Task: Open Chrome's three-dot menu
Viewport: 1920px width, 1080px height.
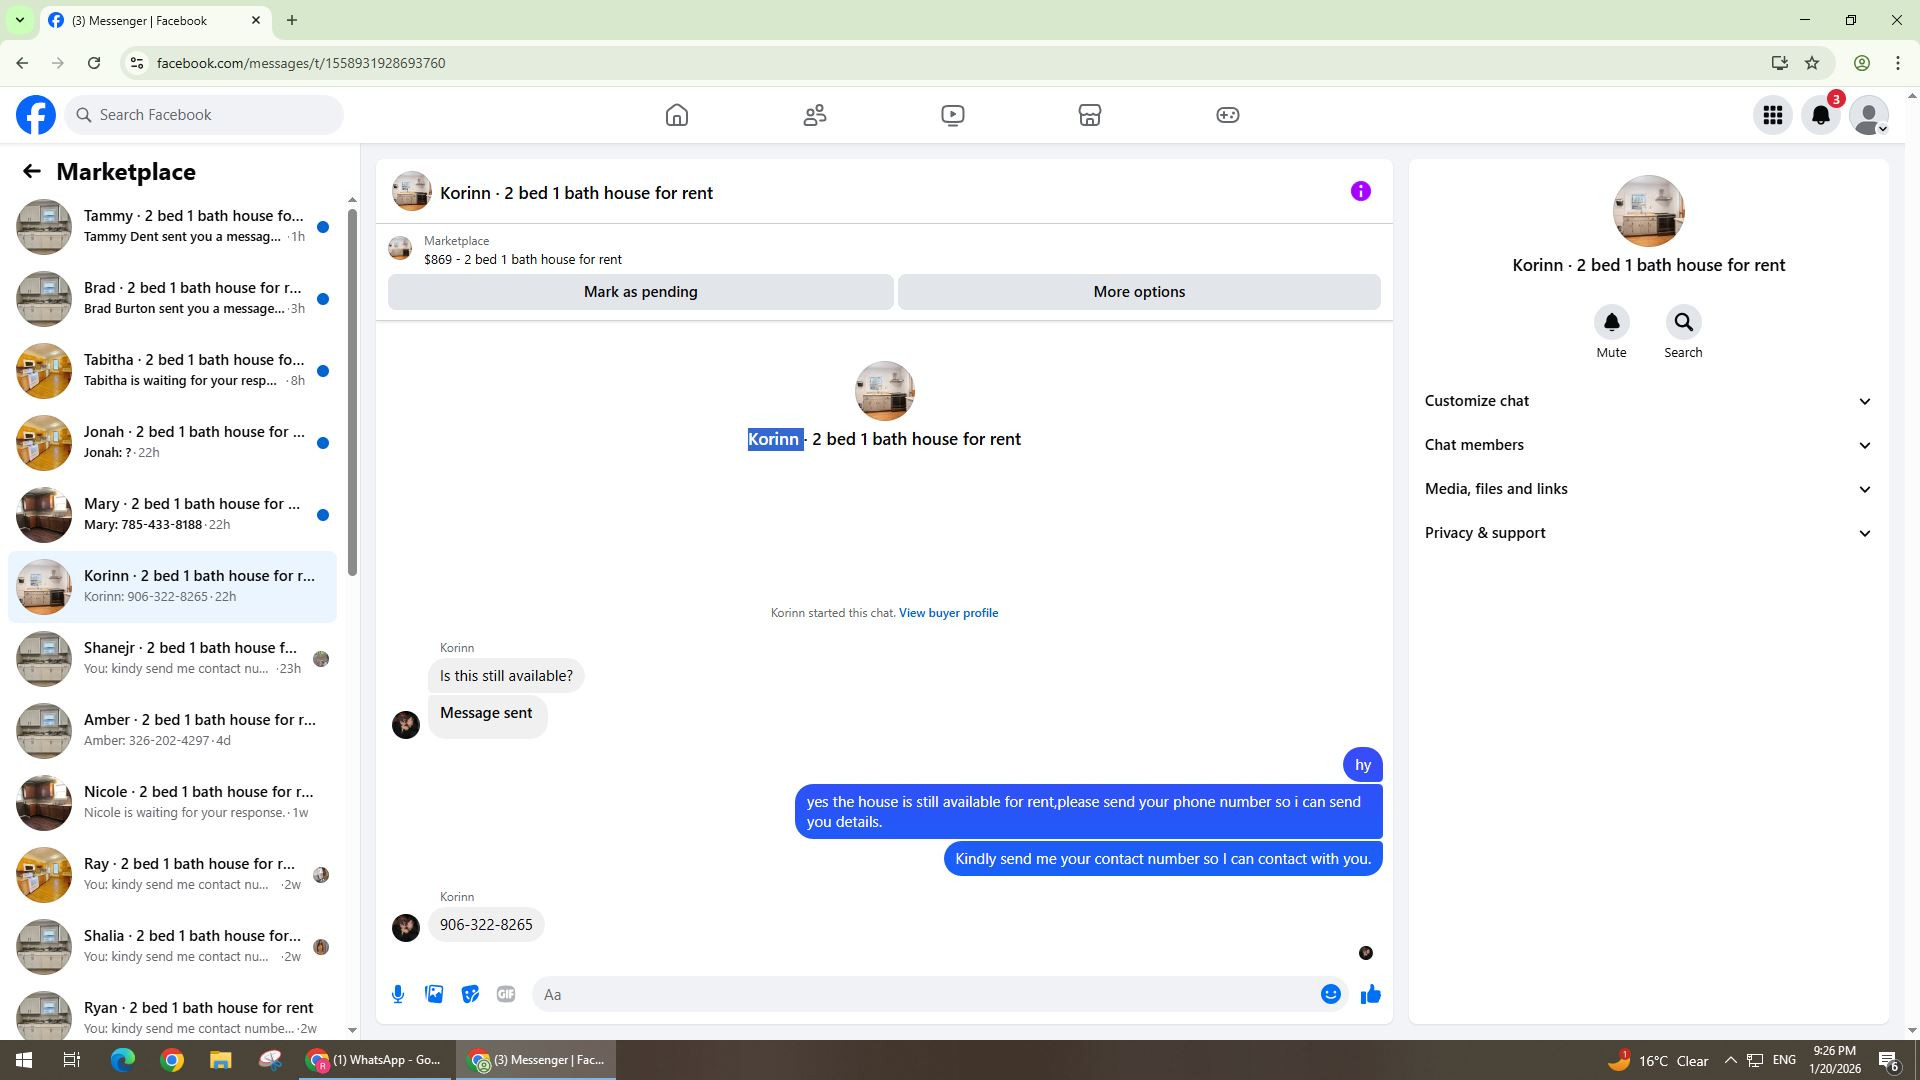Action: click(1898, 63)
